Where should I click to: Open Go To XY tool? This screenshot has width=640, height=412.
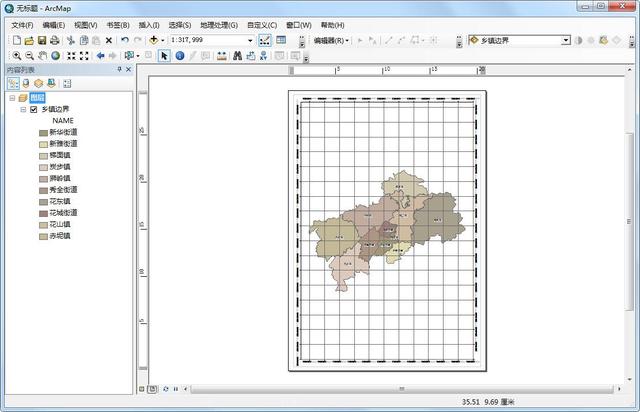[263, 56]
